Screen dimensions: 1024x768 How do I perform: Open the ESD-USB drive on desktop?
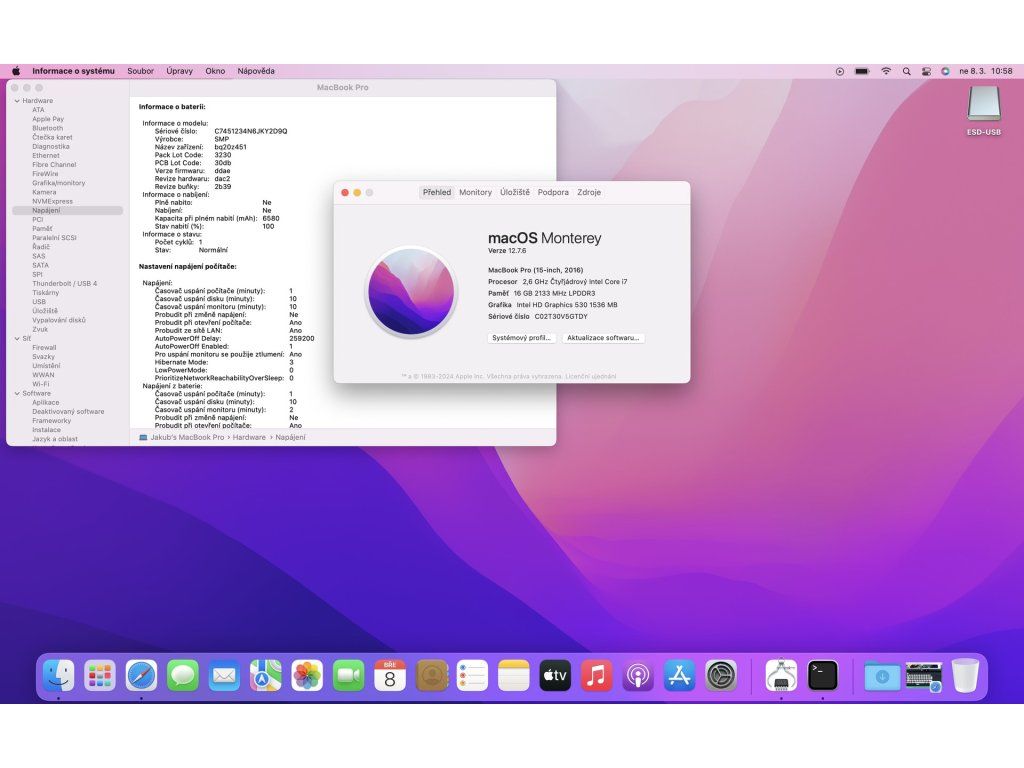[x=983, y=106]
